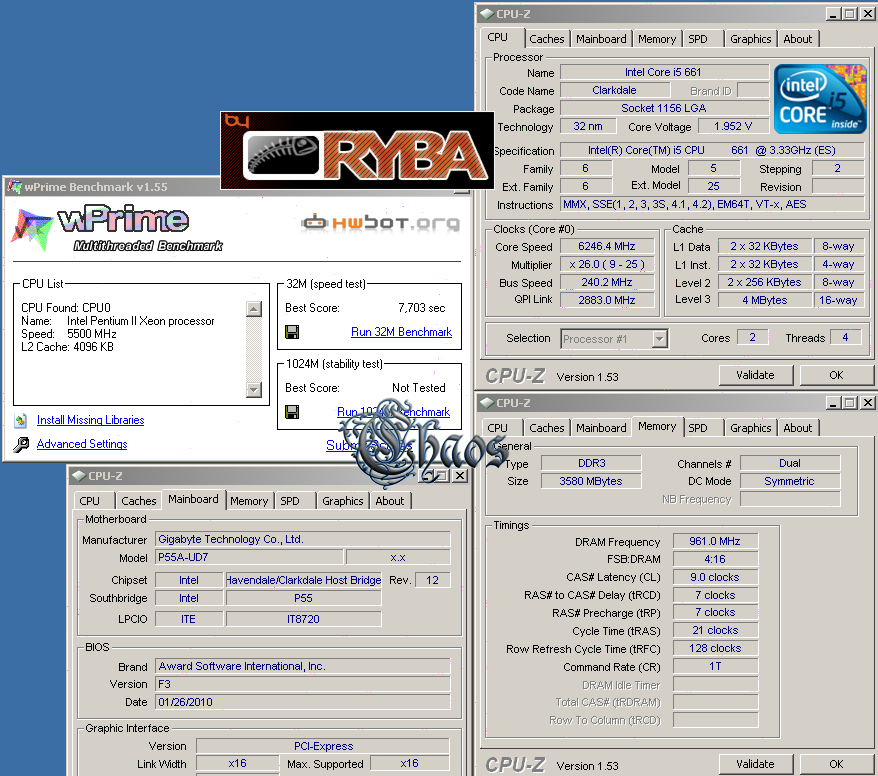The image size is (878, 776).
Task: Click the motherboard Model field P55A-UD7
Action: tap(249, 558)
